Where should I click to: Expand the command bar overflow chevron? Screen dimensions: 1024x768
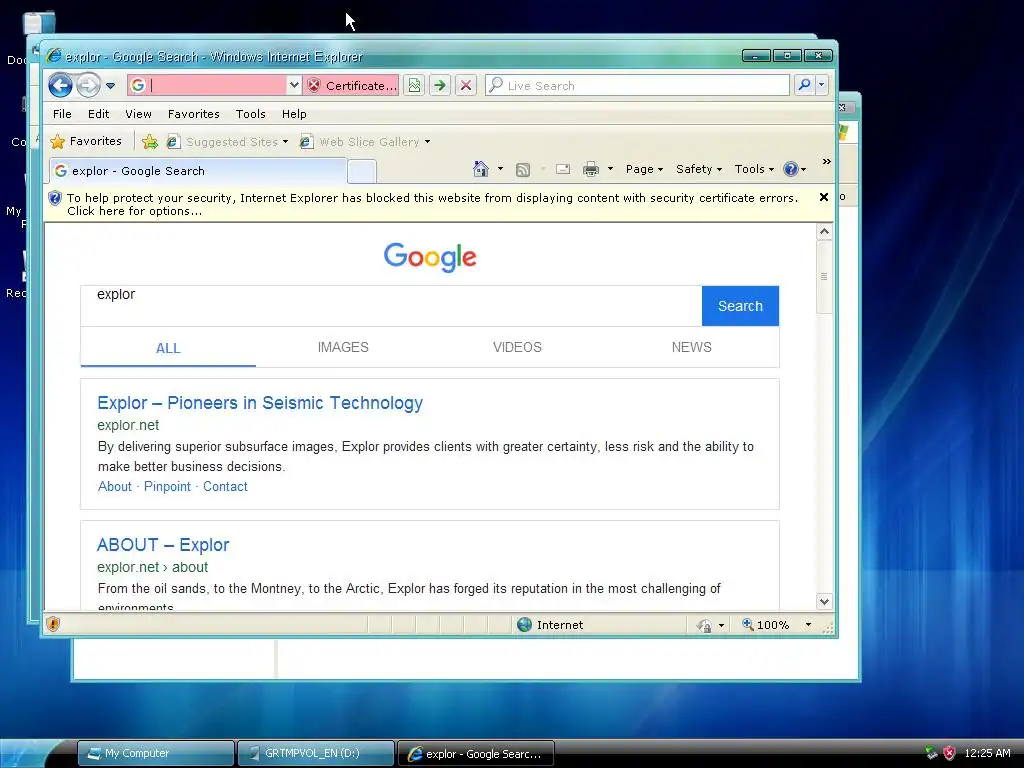[x=827, y=161]
